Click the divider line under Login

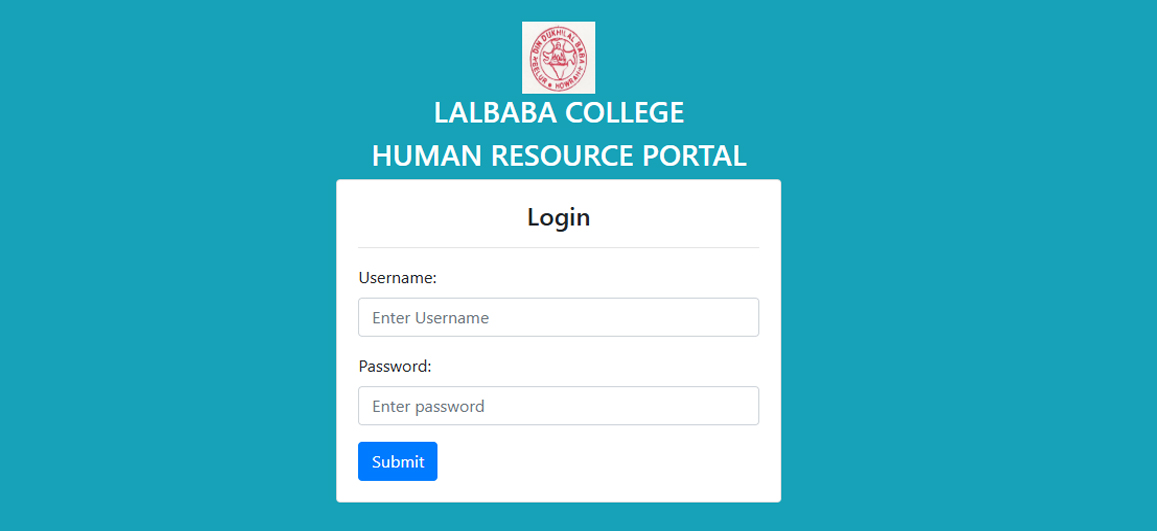[x=559, y=248]
